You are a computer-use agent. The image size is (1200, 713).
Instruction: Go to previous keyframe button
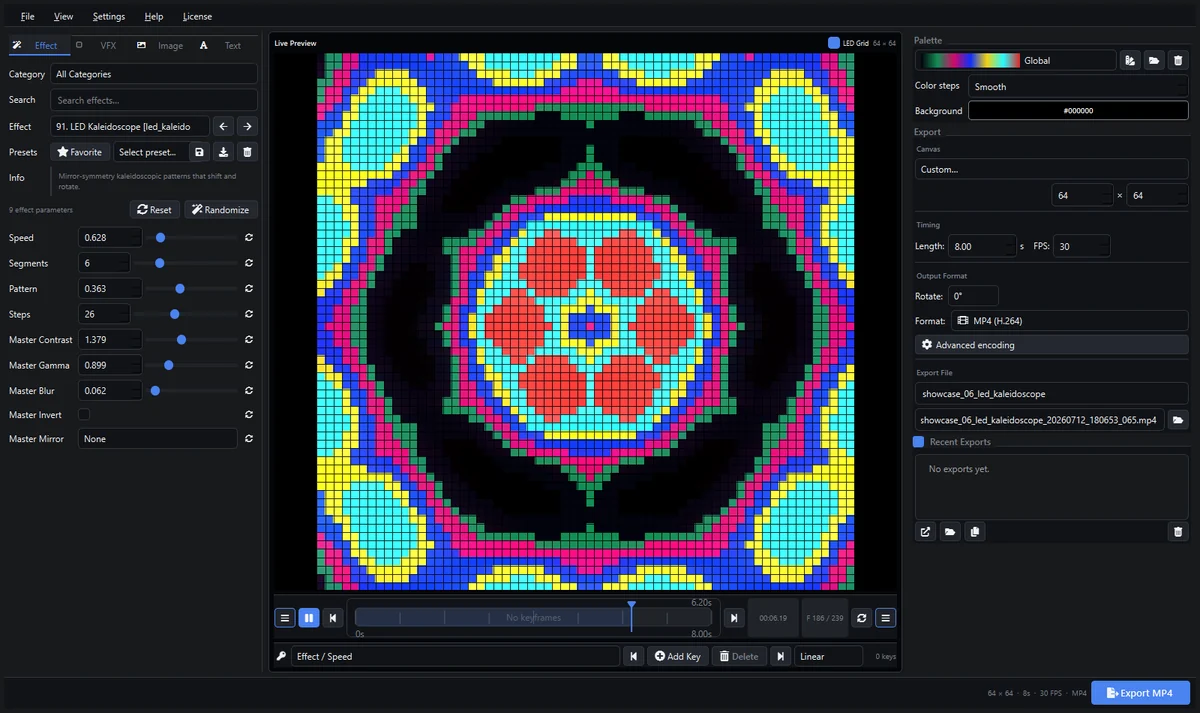click(x=633, y=656)
